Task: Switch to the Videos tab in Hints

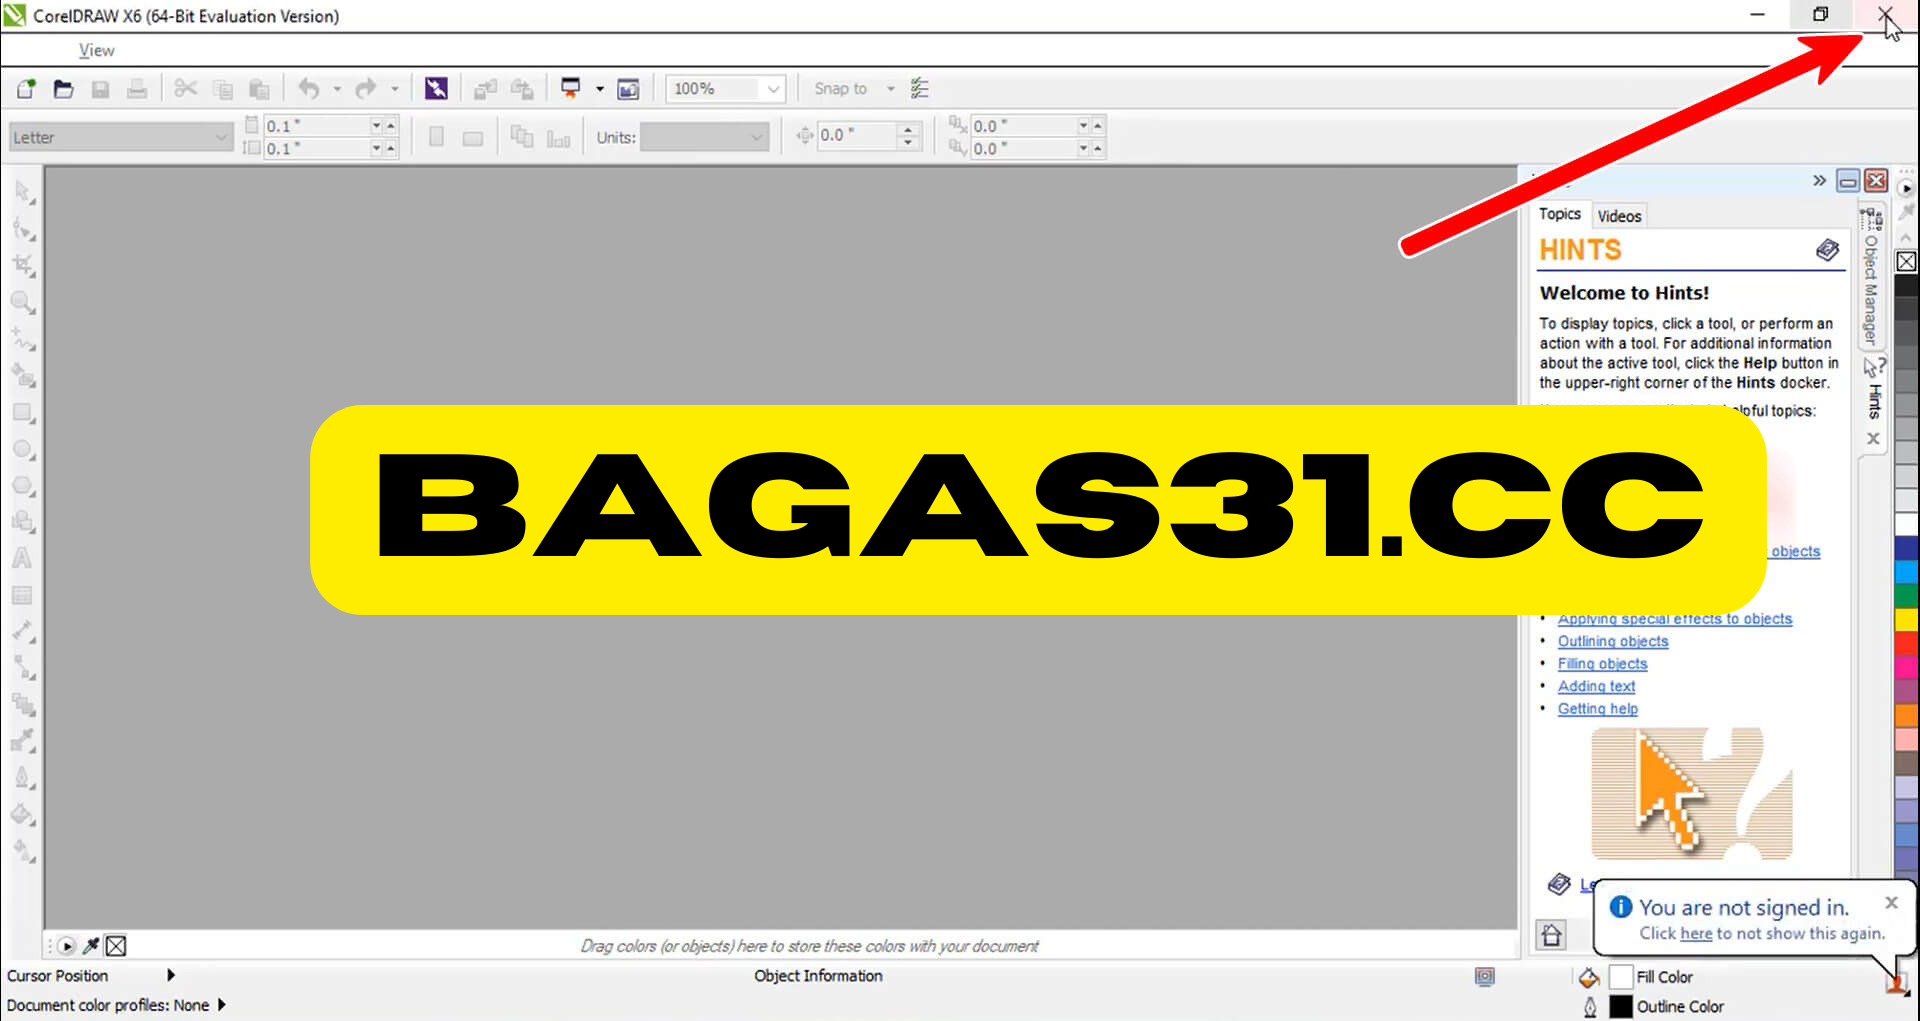Action: pos(1619,216)
